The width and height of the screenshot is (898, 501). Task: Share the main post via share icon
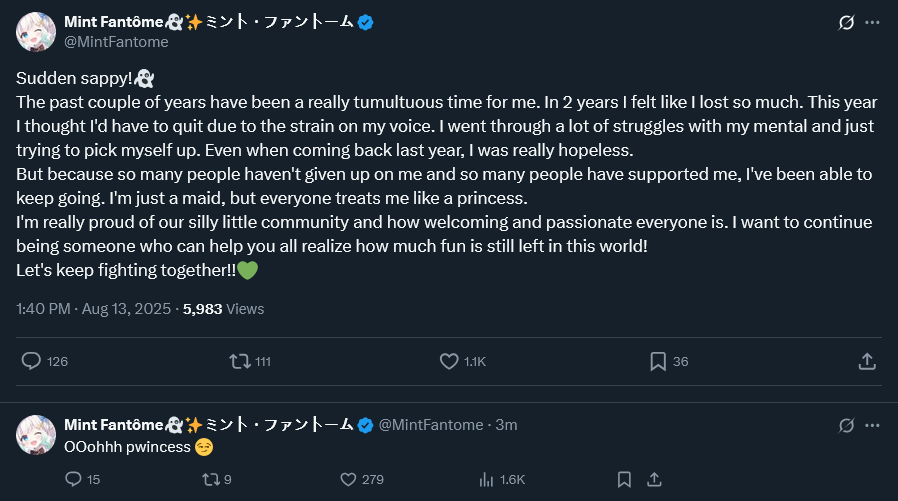tap(867, 361)
